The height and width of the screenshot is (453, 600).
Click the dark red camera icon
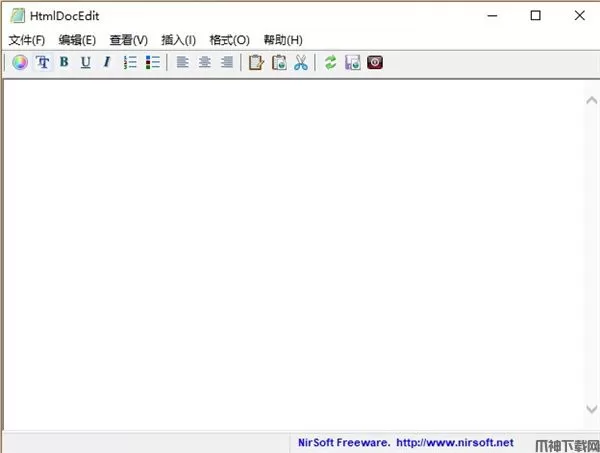(x=375, y=62)
